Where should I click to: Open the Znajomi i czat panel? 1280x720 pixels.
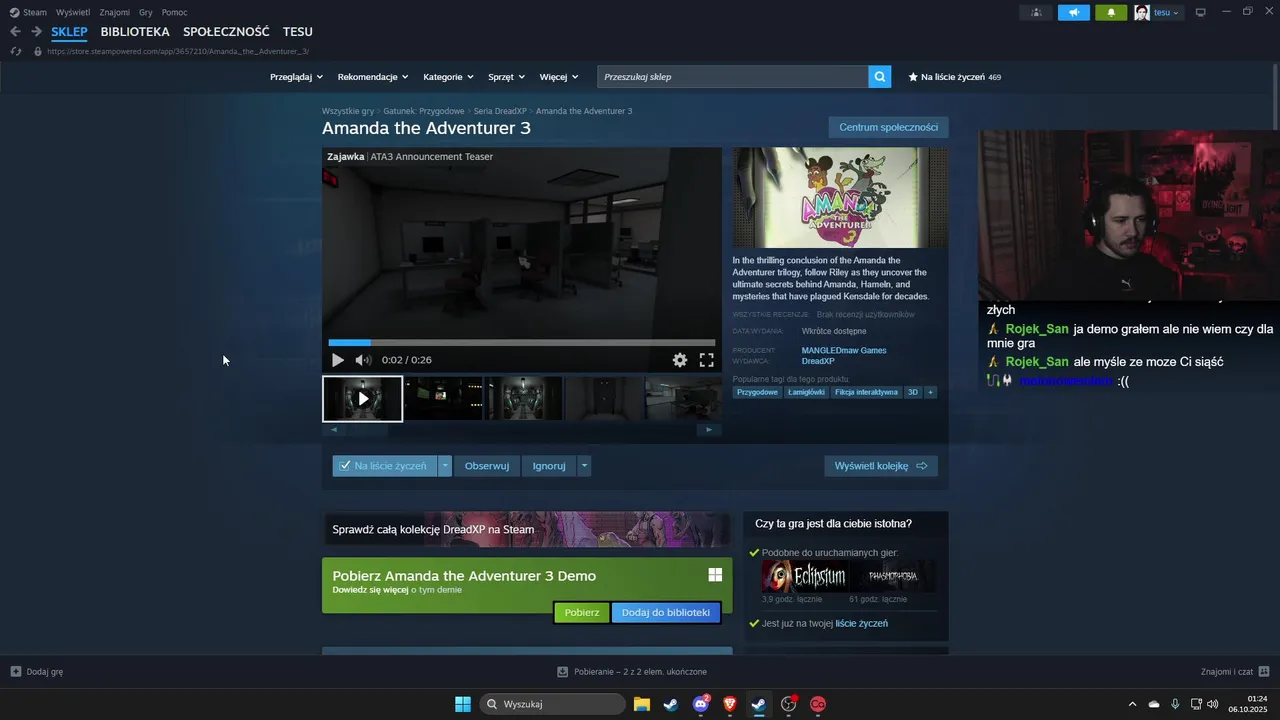point(1235,672)
